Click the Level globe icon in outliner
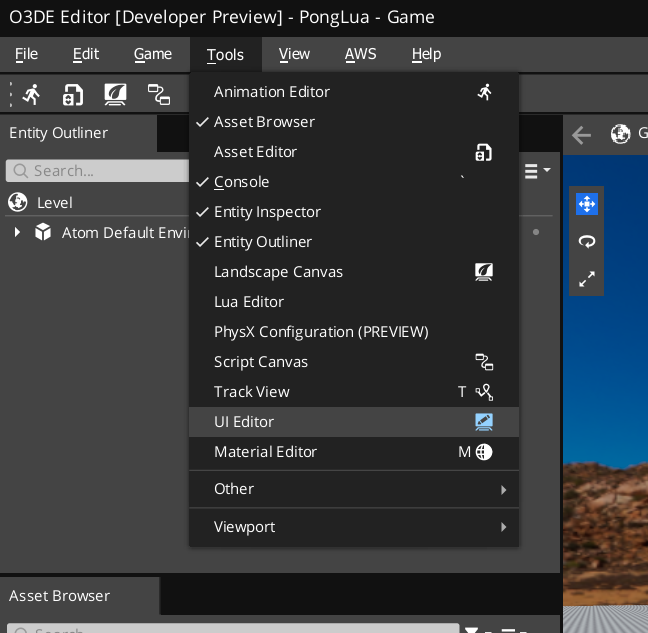The width and height of the screenshot is (648, 633). (x=18, y=202)
